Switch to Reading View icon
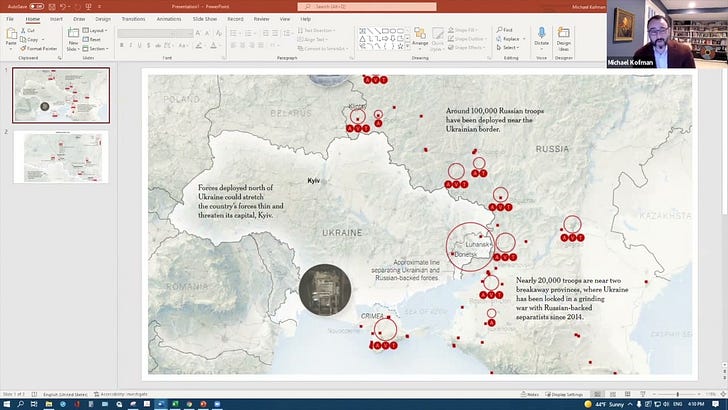This screenshot has height=410, width=728. (x=628, y=394)
